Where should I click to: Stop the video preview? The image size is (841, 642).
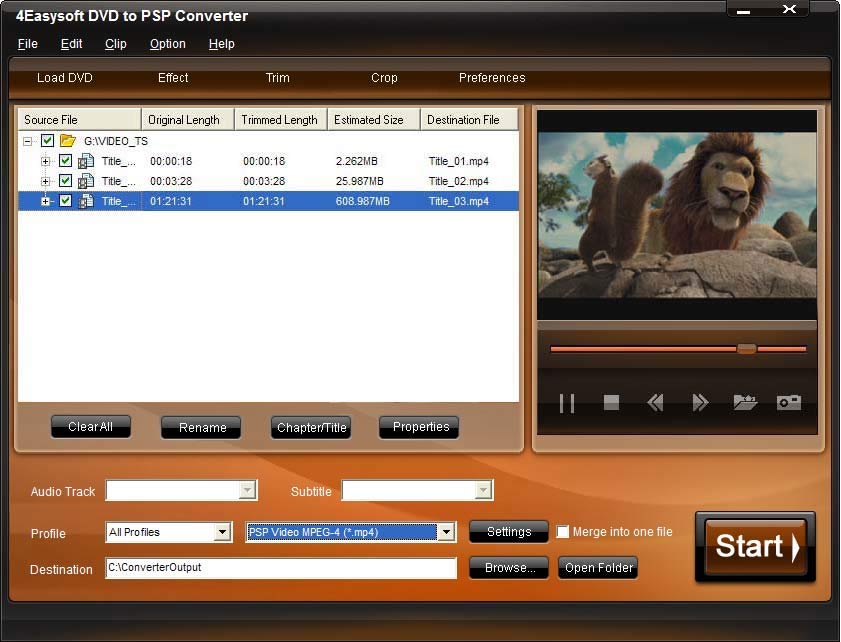click(611, 403)
